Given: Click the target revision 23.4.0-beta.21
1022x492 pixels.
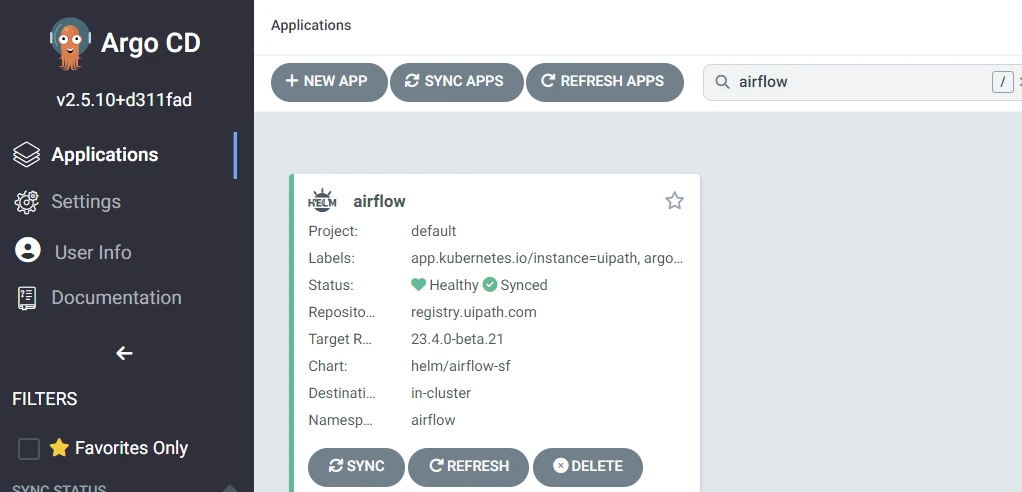Looking at the screenshot, I should pyautogui.click(x=457, y=340).
